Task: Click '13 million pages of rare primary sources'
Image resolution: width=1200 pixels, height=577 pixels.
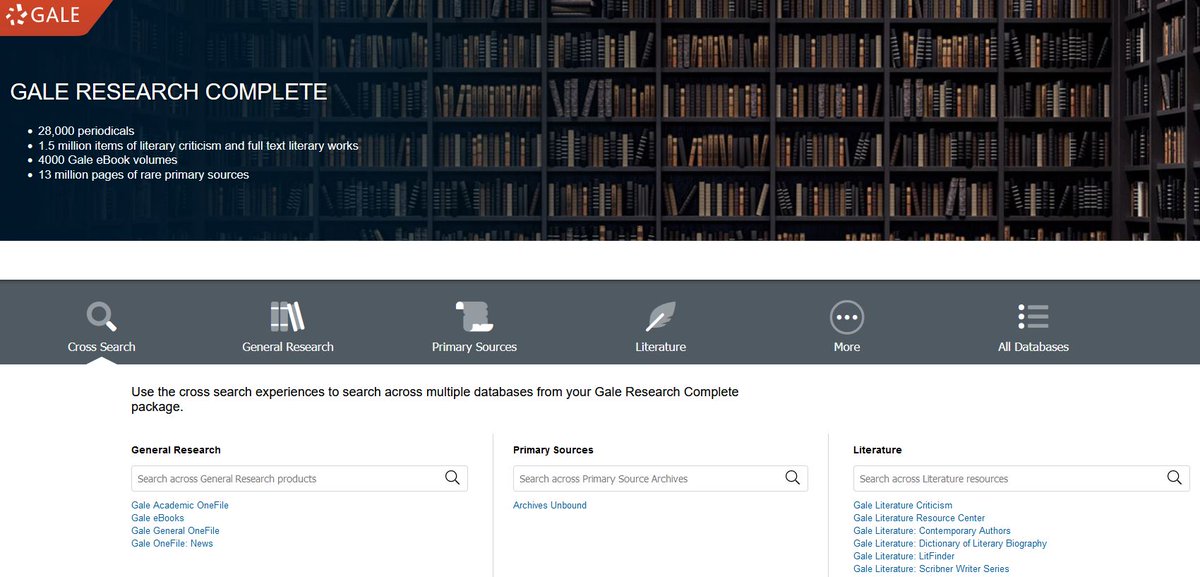Action: (x=144, y=174)
